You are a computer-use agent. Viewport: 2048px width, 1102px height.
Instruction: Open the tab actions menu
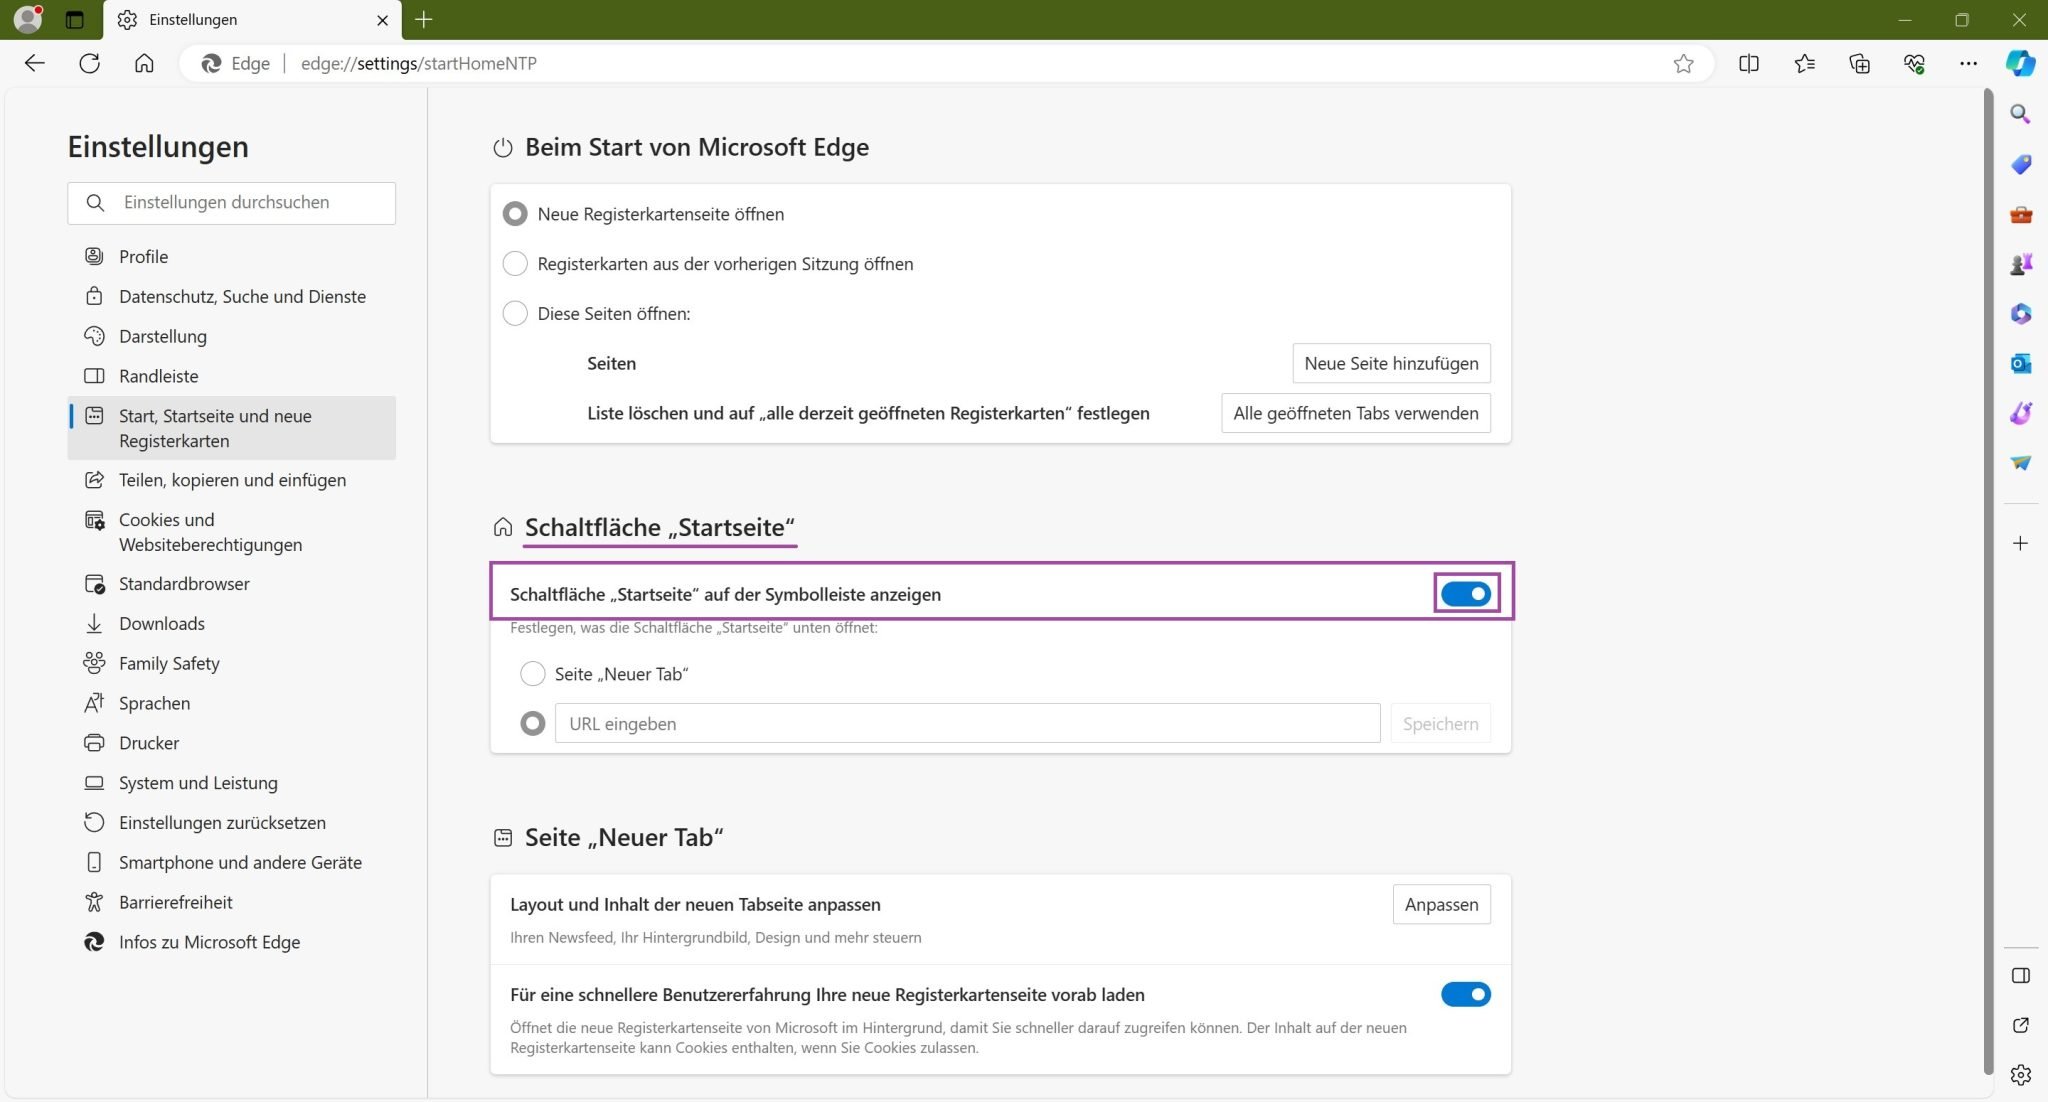tap(74, 19)
